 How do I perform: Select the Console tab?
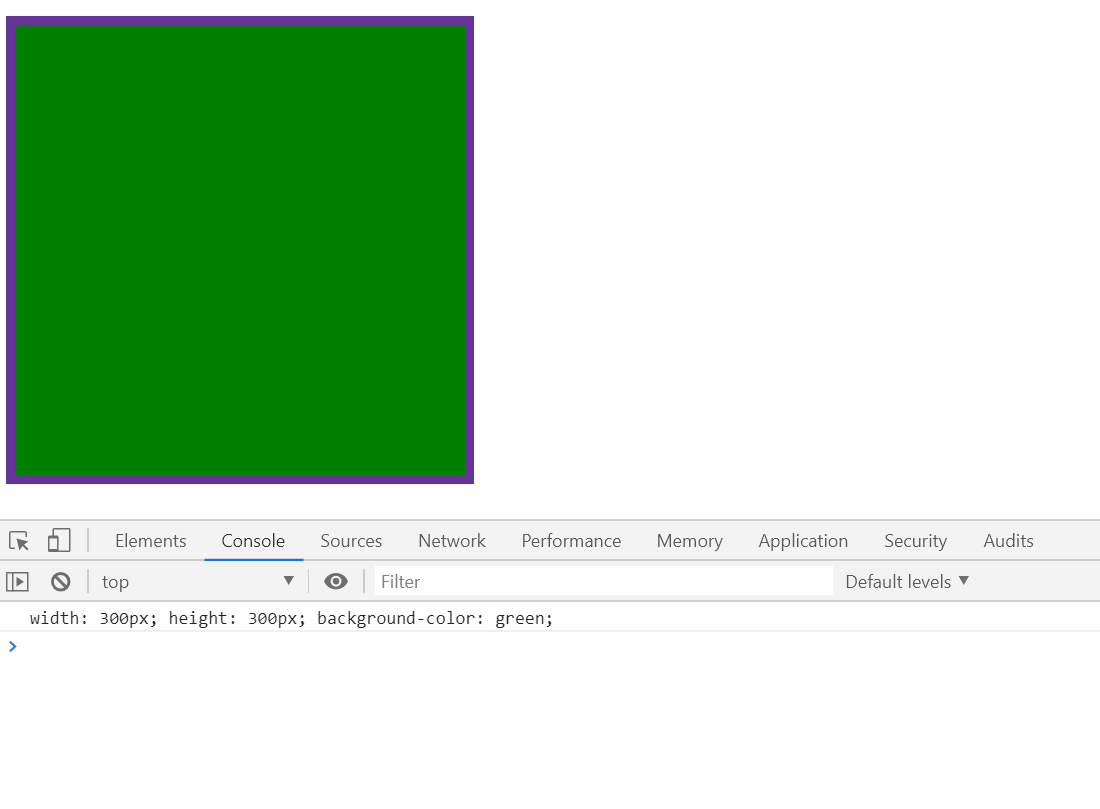253,541
